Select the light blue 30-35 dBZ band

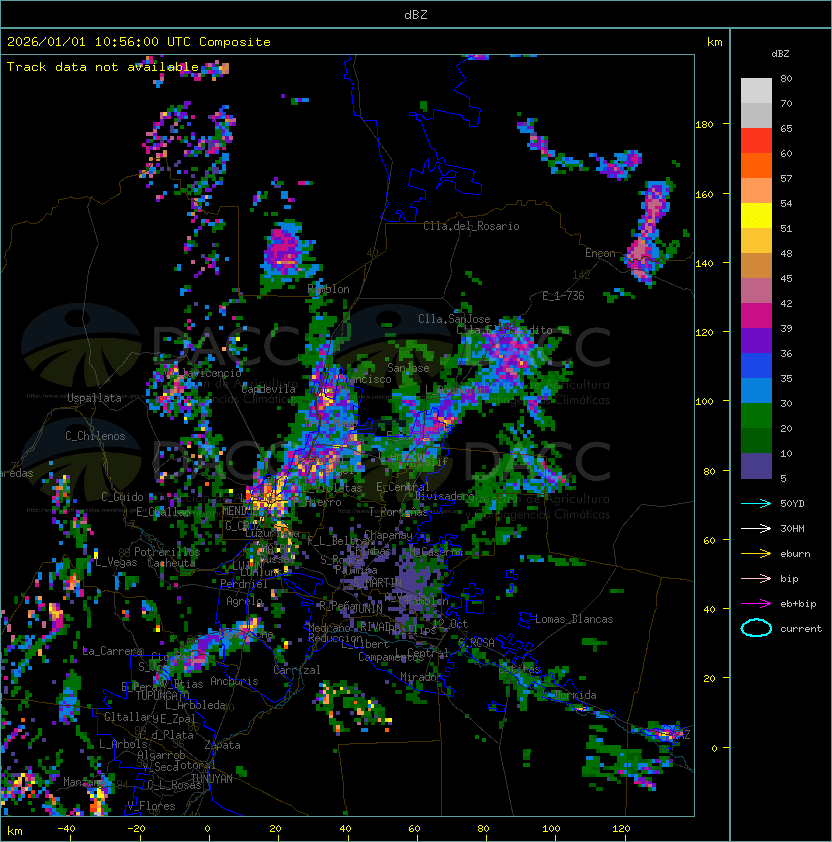coord(756,390)
